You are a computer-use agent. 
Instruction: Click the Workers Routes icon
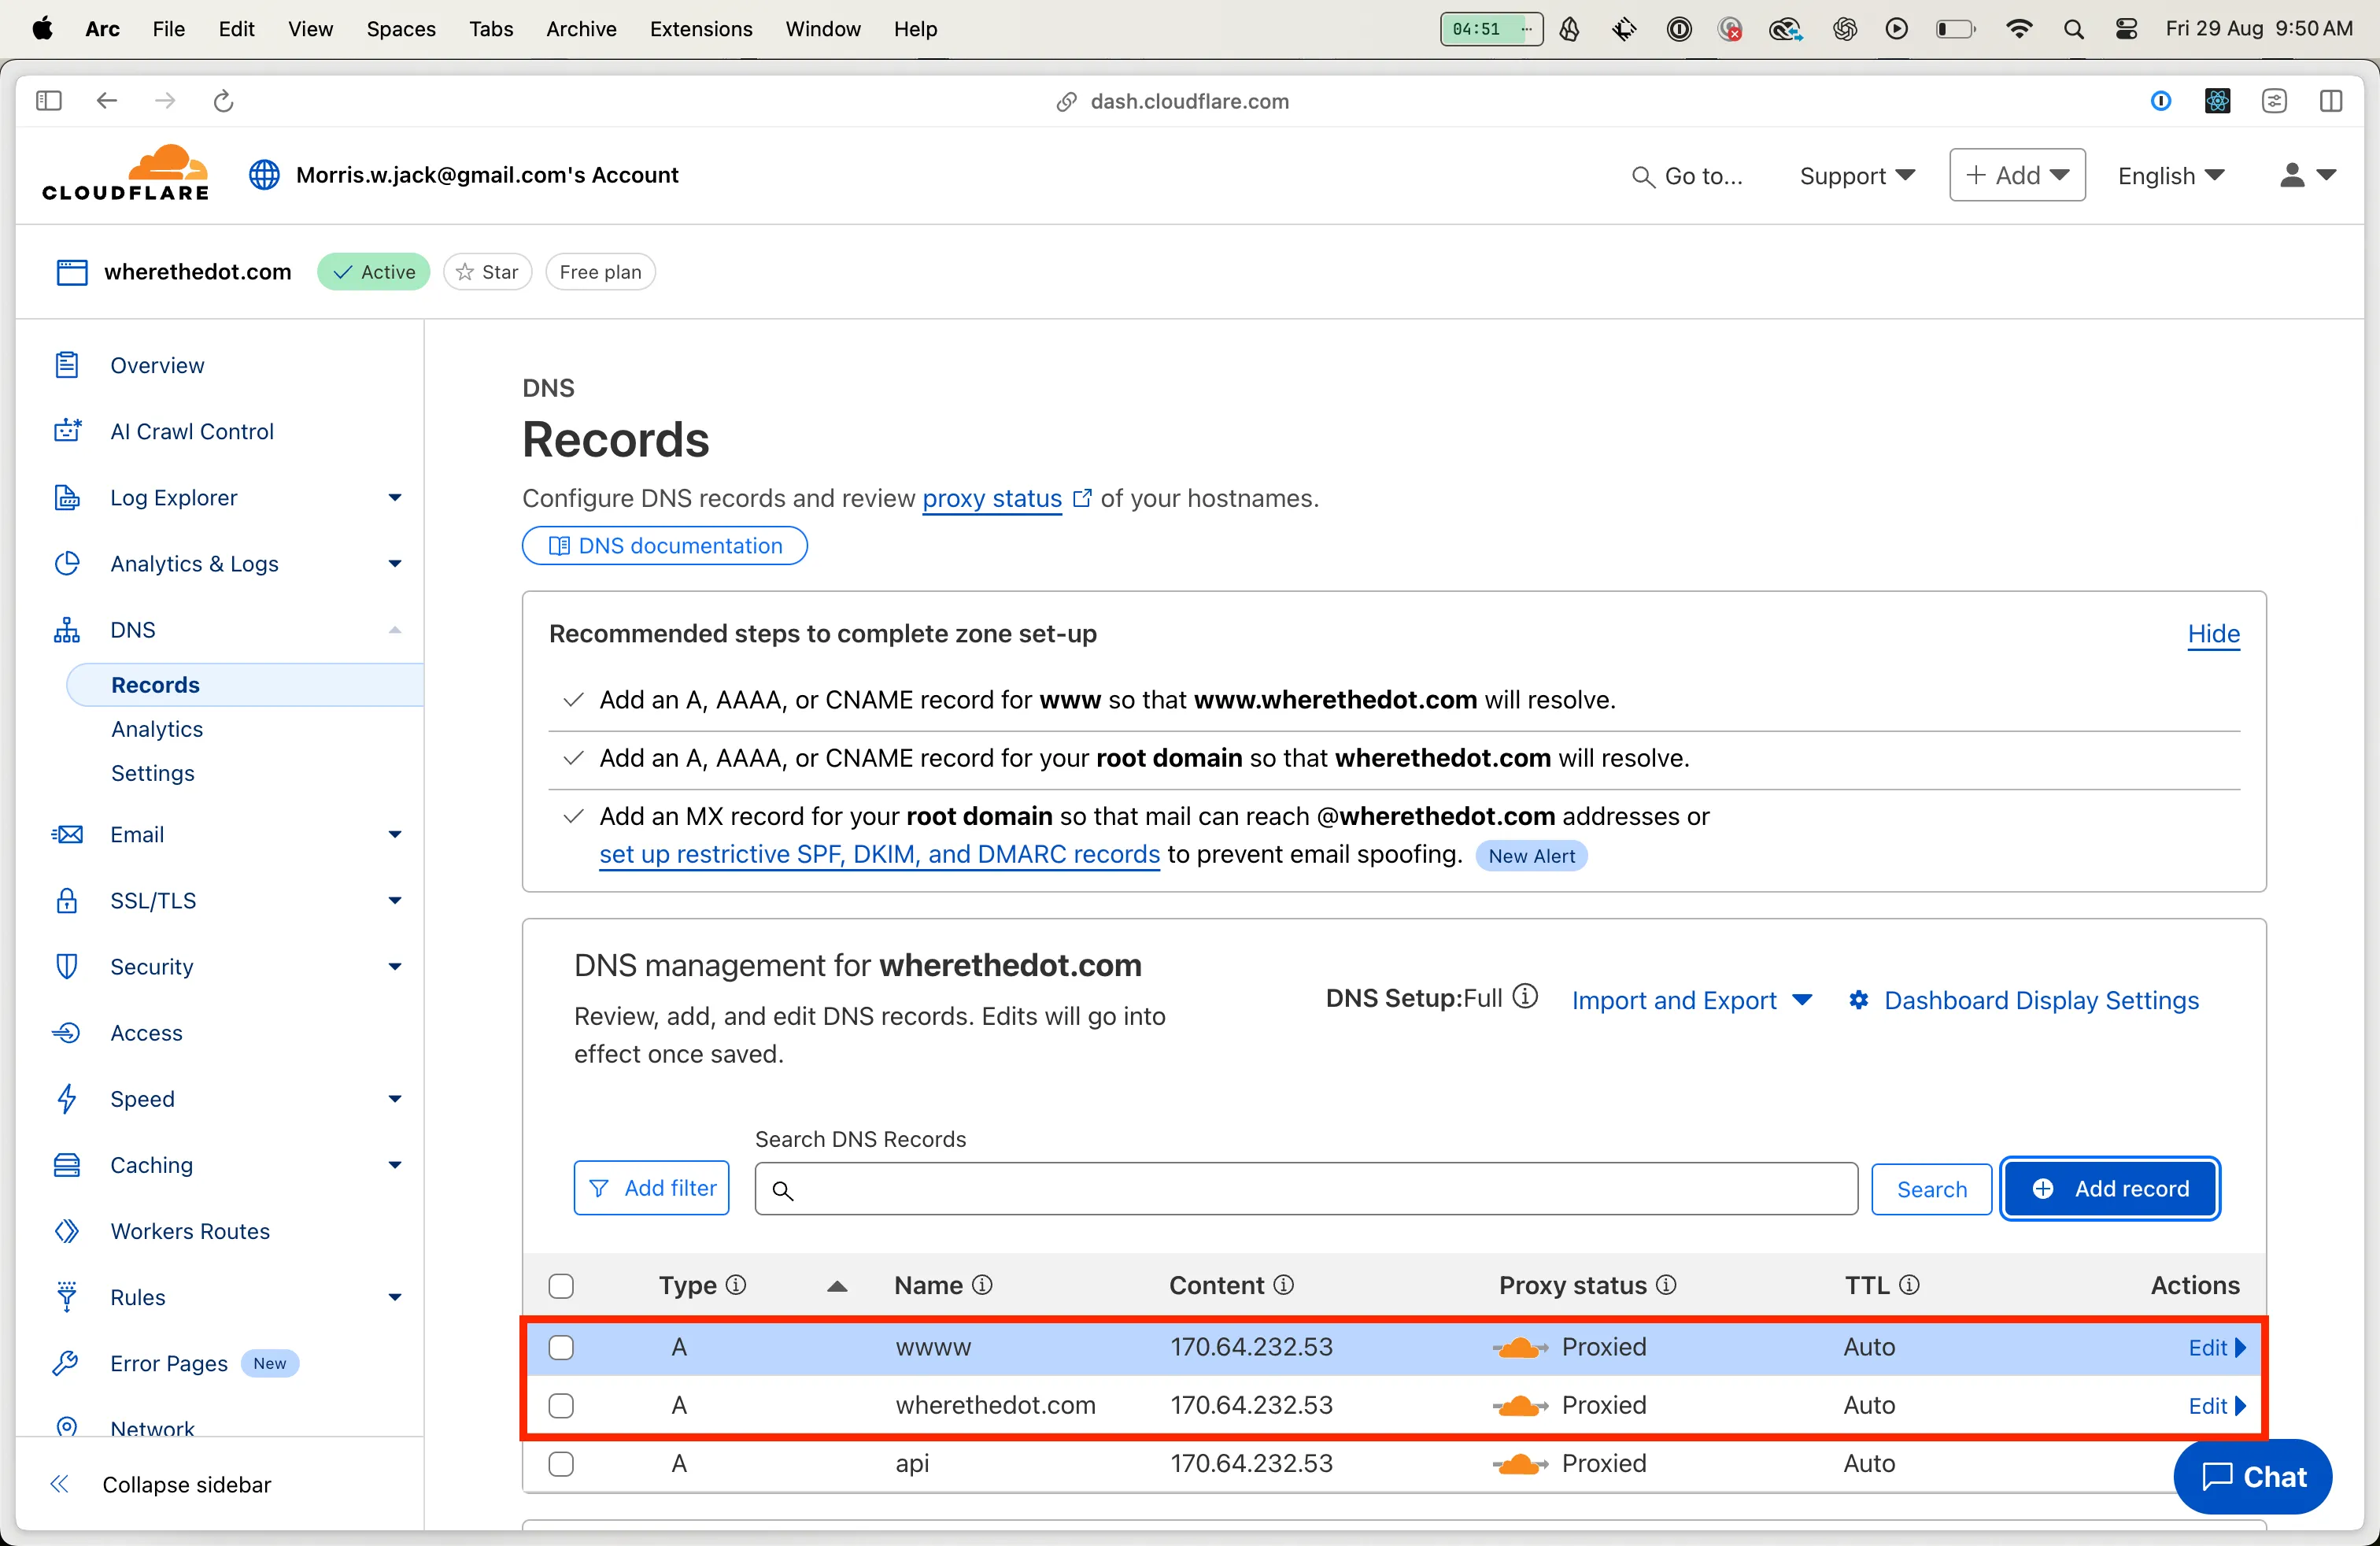point(66,1231)
